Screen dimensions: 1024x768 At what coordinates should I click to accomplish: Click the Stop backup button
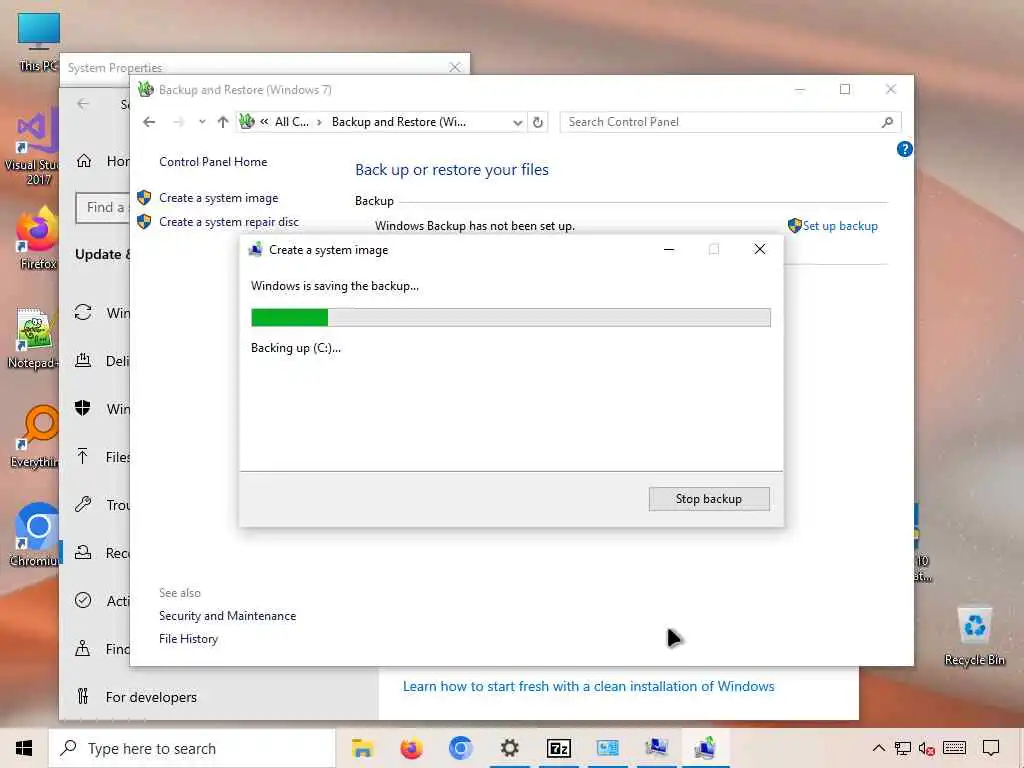(x=709, y=499)
